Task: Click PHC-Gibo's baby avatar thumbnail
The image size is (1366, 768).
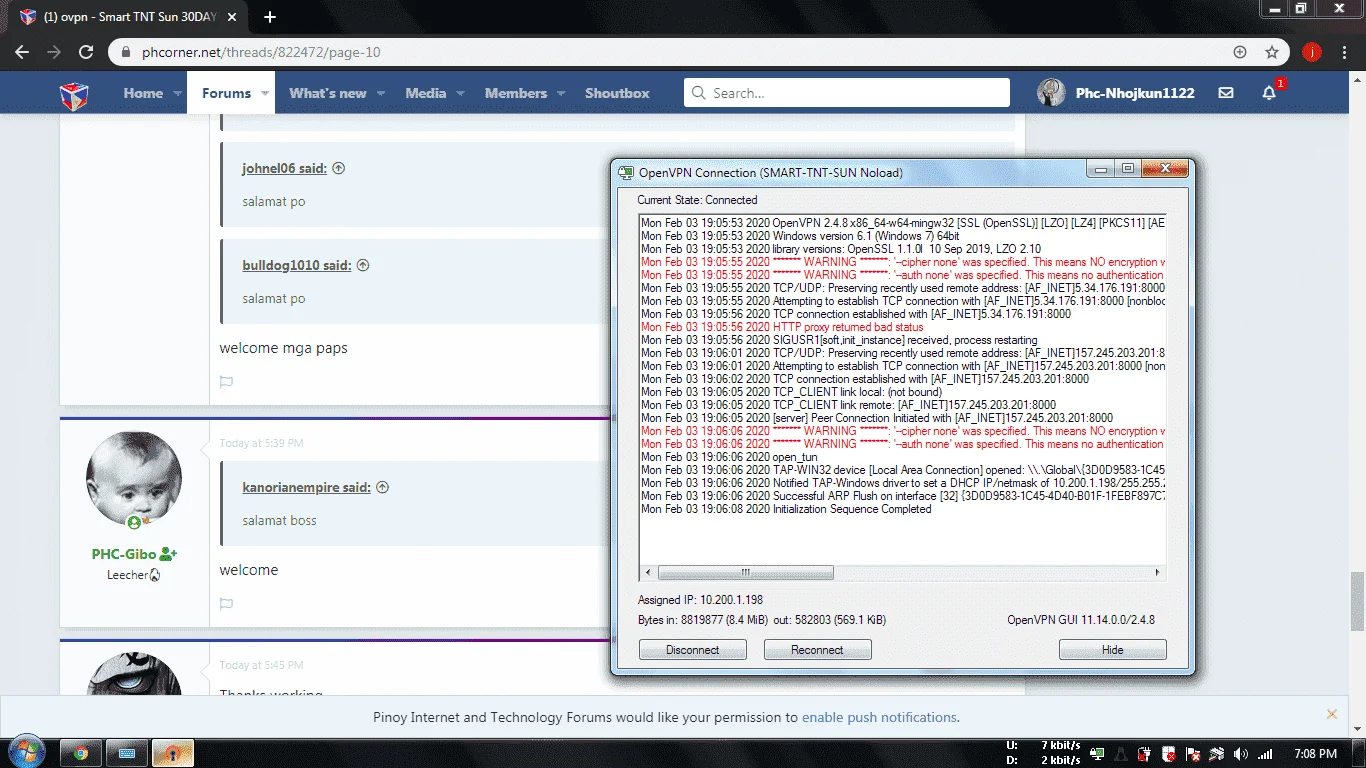Action: pos(134,480)
